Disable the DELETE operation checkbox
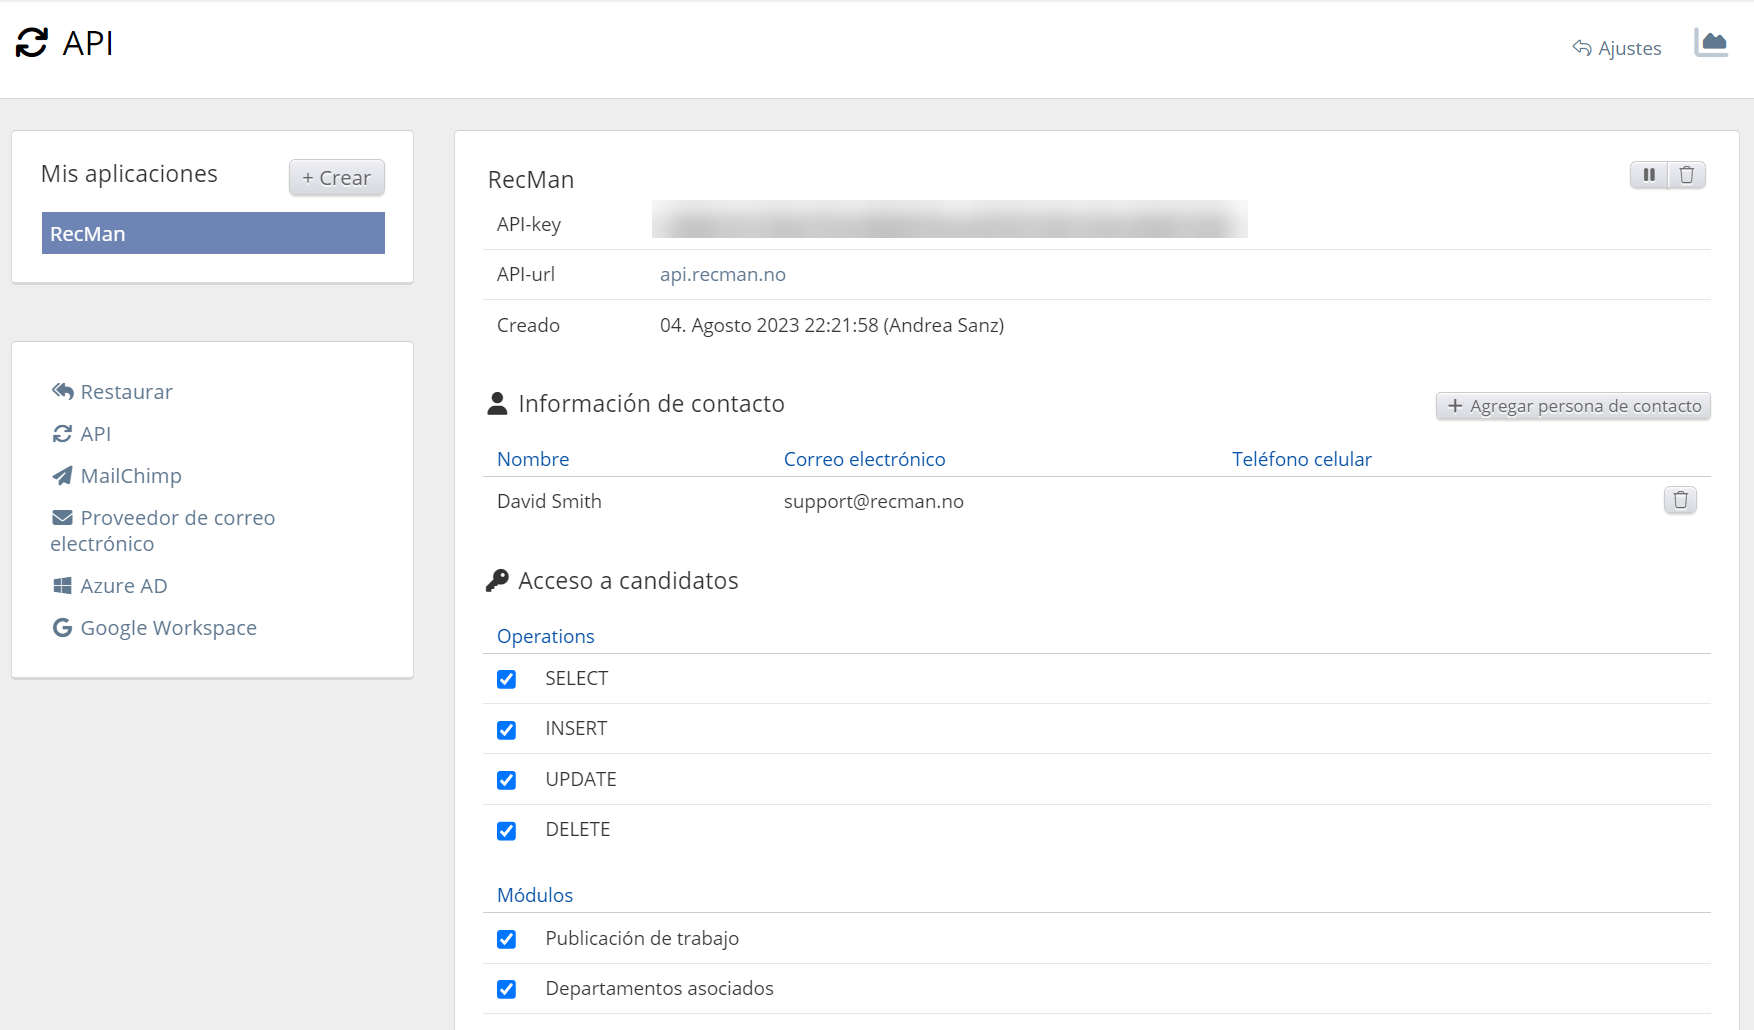 coord(507,831)
